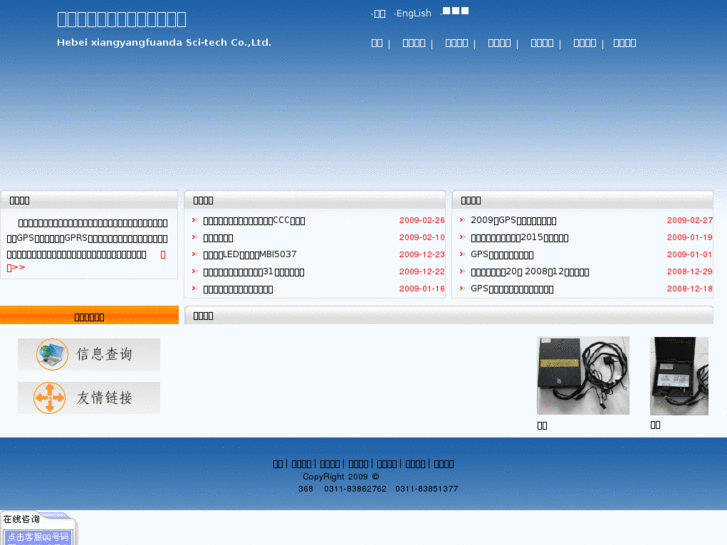The width and height of the screenshot is (727, 545).
Task: Click the red arrow bullet beside the CCC news item
Action: click(x=195, y=220)
